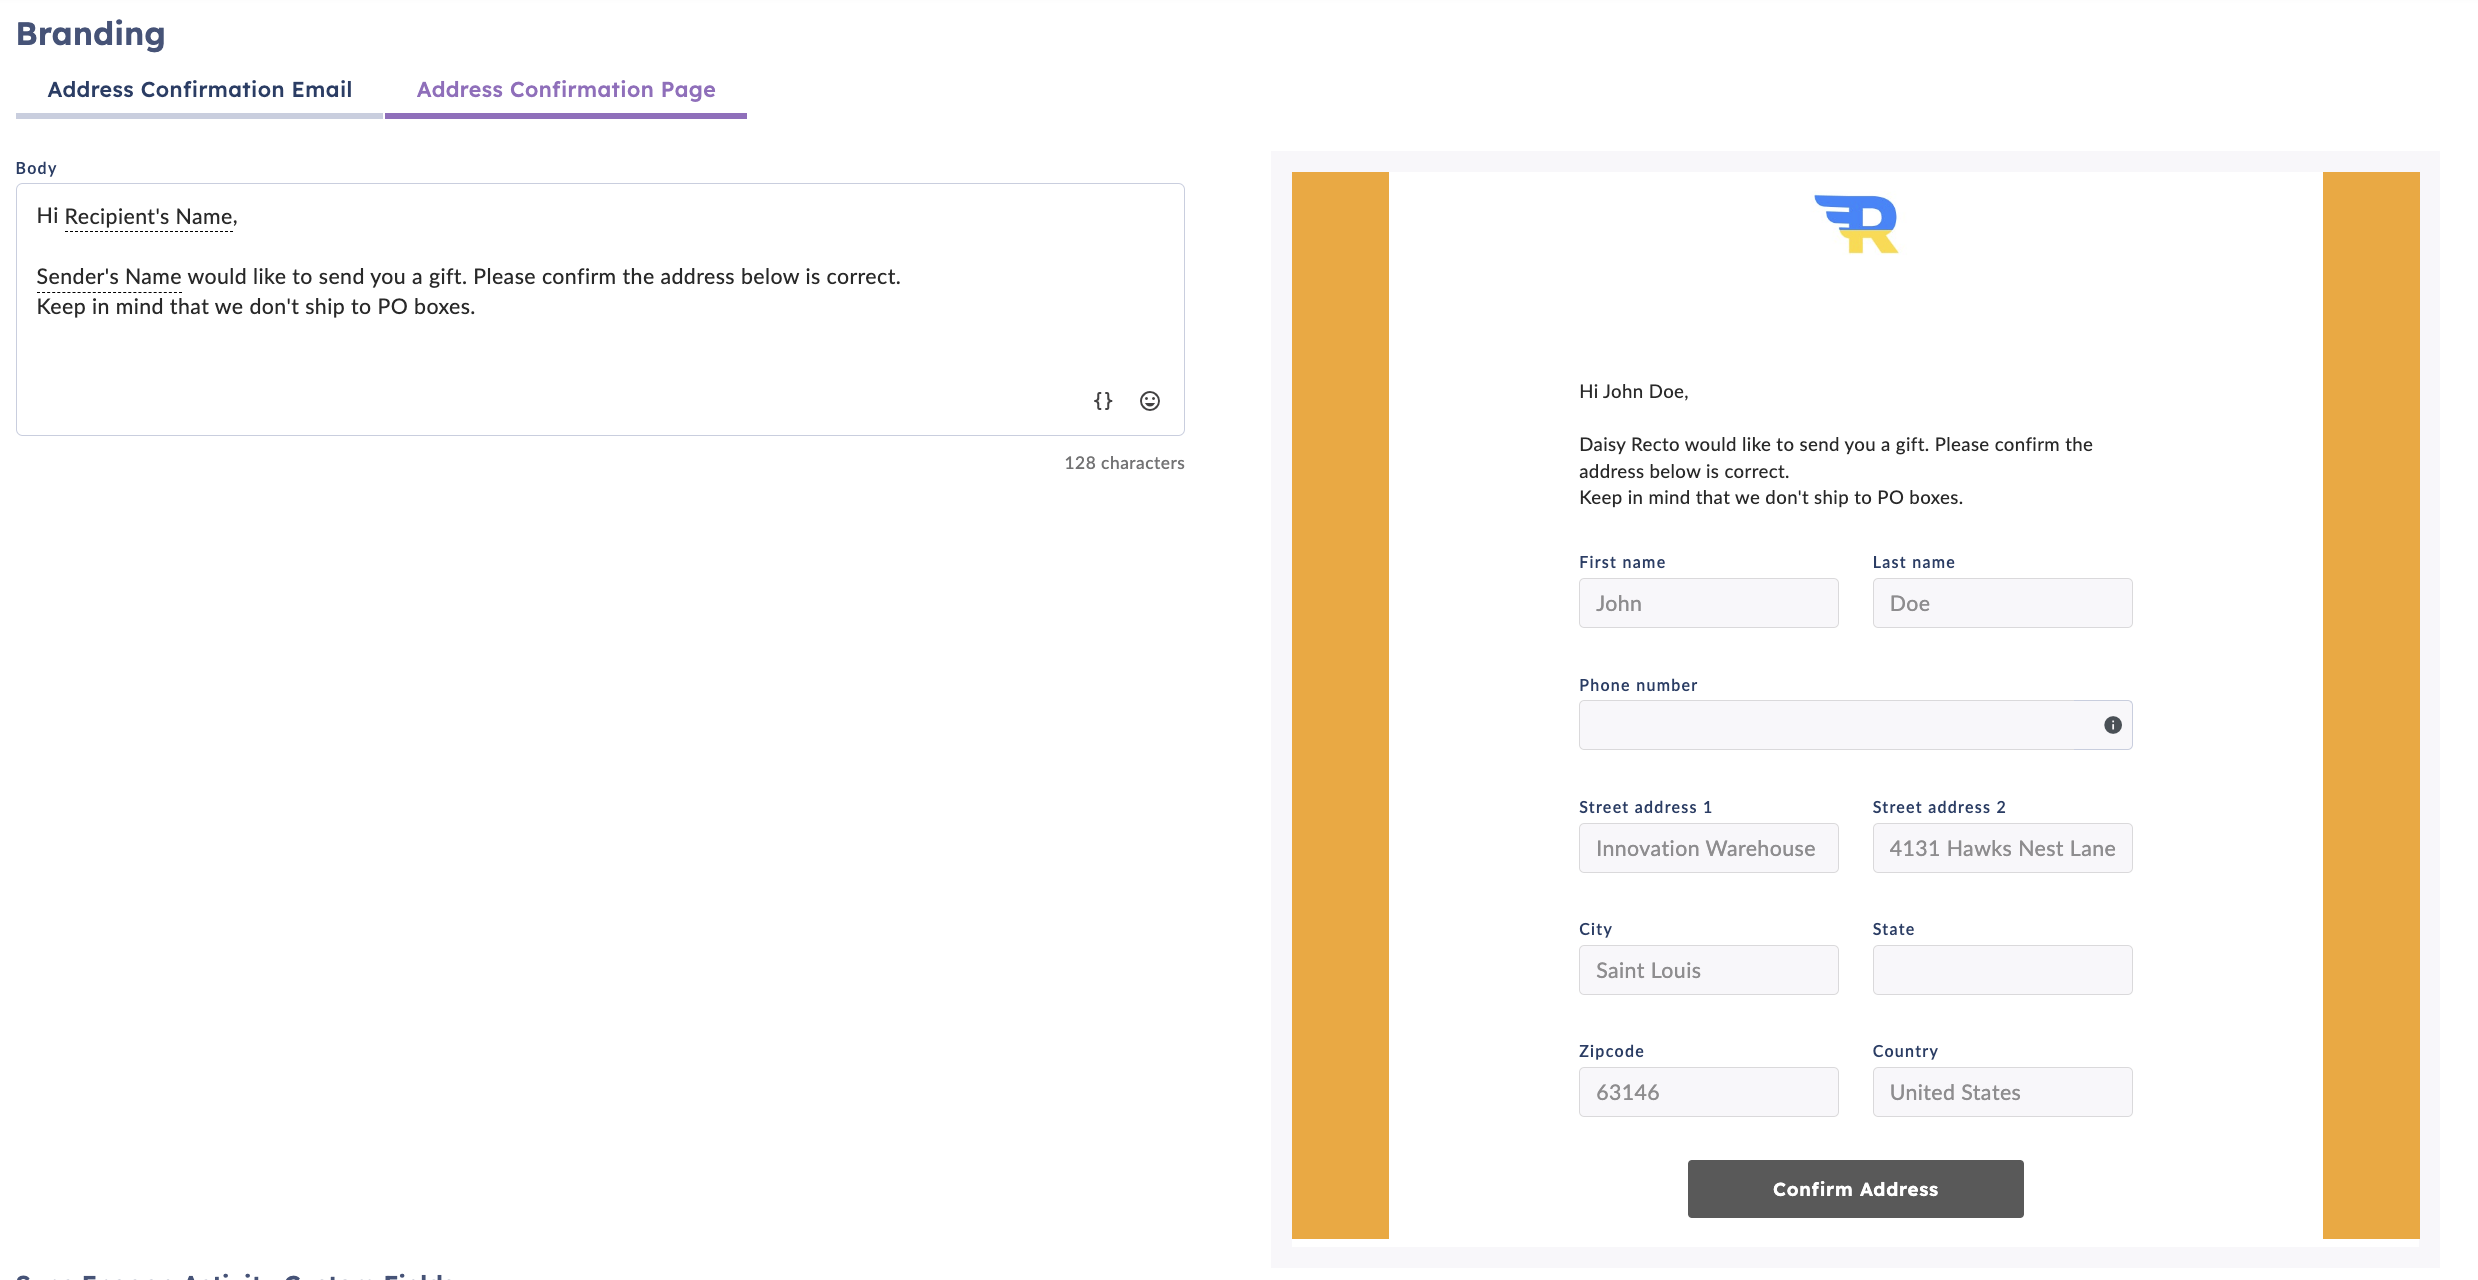Click Street address 2 Hawks Nest Lane field

click(2003, 848)
